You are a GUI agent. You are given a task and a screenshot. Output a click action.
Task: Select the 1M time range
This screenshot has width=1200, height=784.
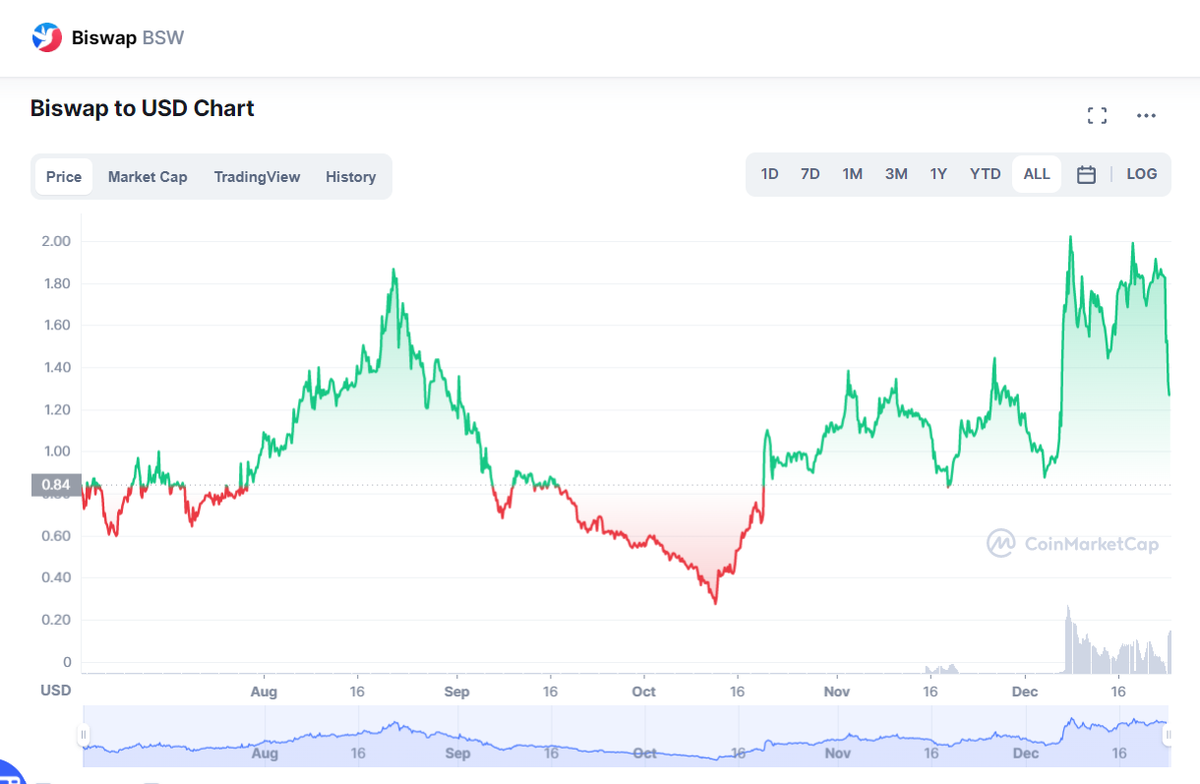(852, 174)
